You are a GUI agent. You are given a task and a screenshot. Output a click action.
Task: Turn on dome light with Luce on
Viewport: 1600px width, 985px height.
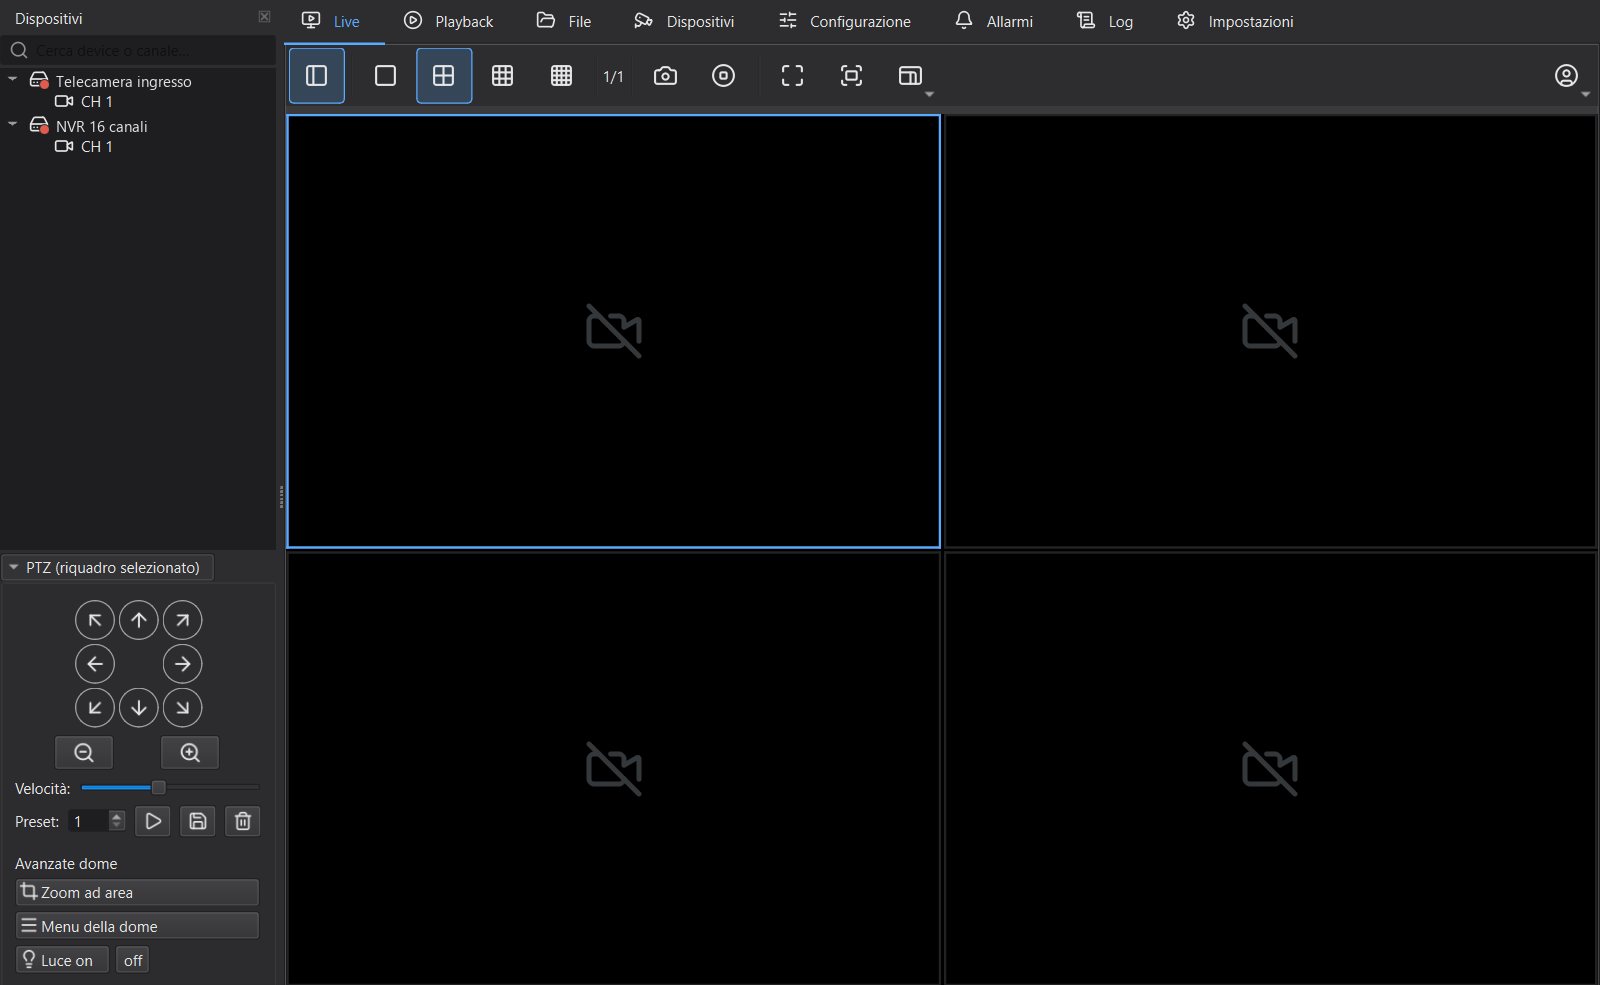click(62, 960)
